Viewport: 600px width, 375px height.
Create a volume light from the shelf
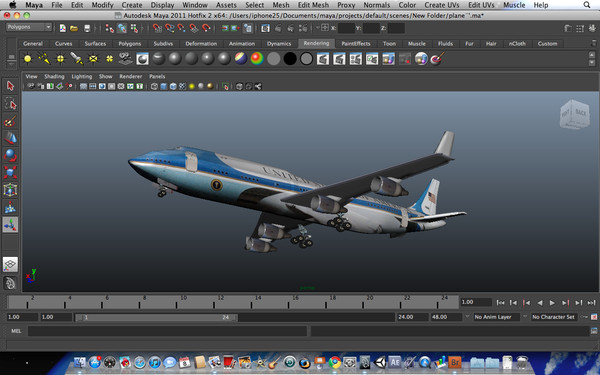click(109, 59)
